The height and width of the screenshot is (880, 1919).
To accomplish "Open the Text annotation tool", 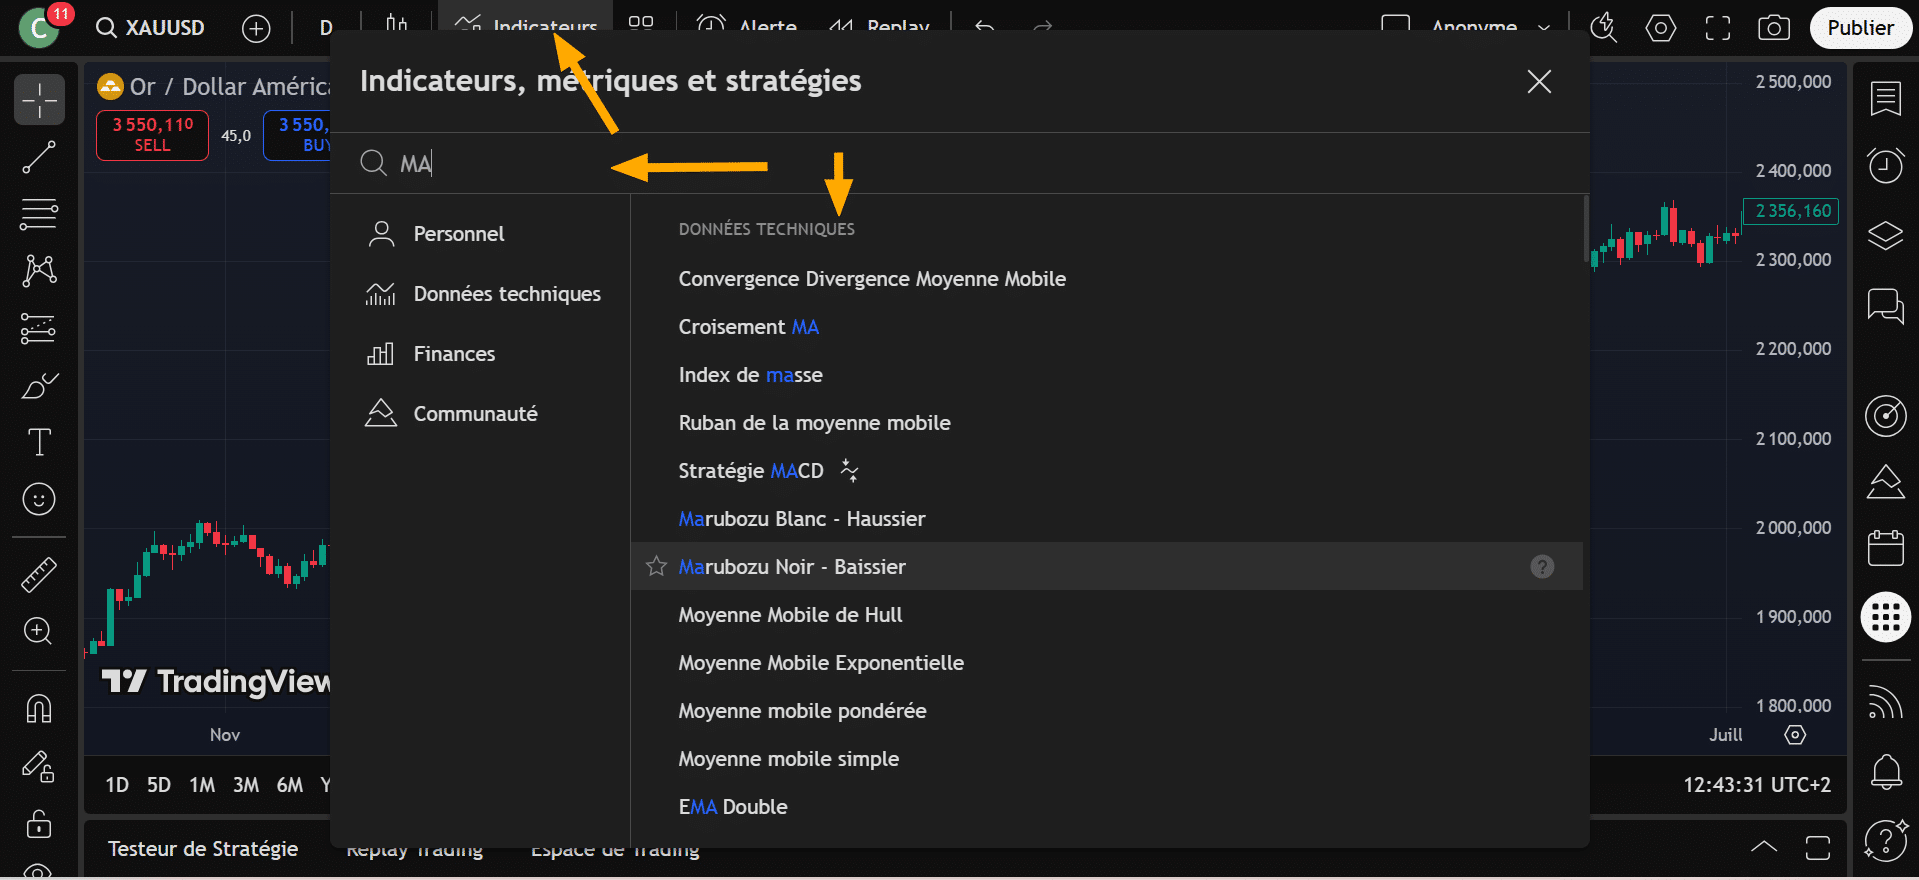I will coord(39,442).
